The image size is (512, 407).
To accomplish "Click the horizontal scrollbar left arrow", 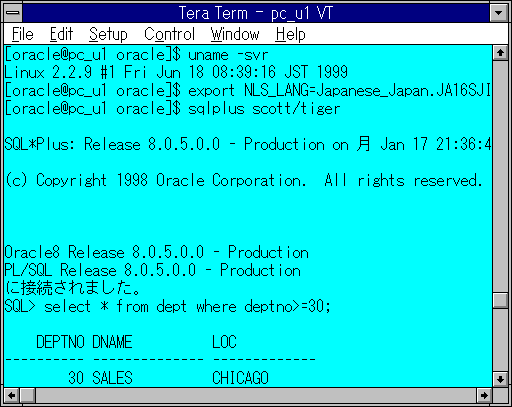I will 12,396.
